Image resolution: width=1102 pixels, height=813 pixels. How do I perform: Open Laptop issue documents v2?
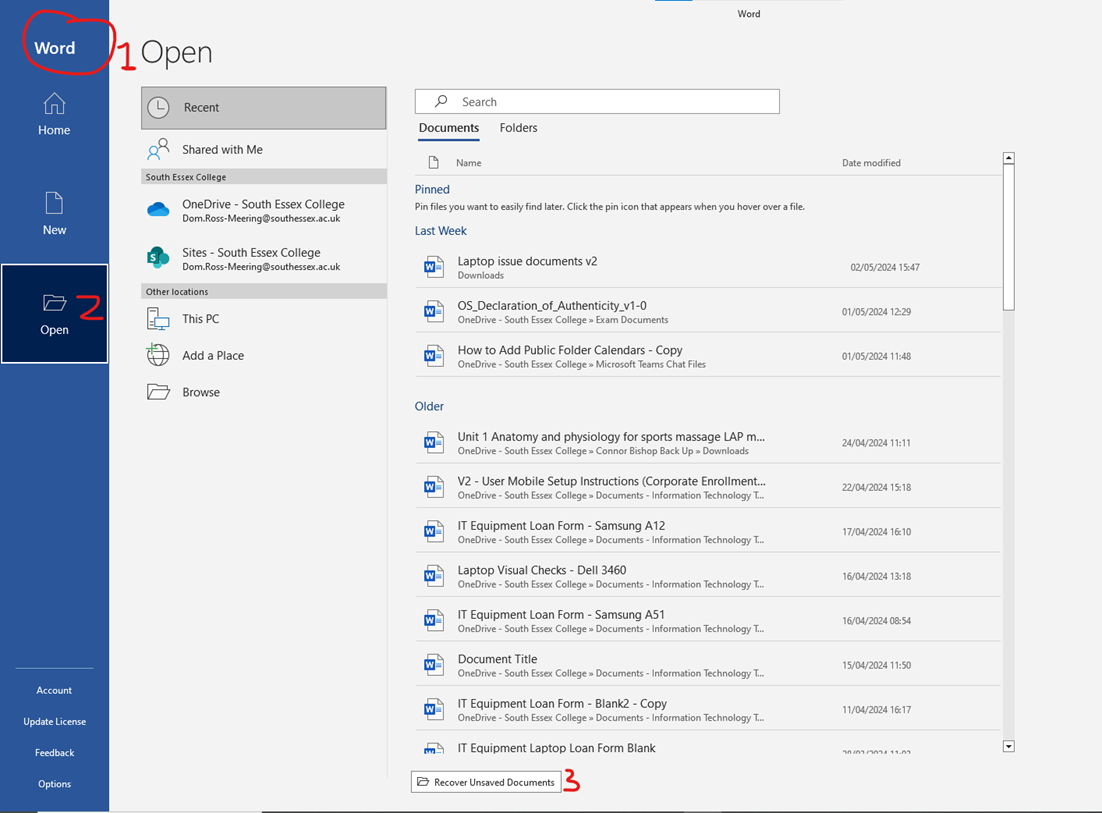708,267
